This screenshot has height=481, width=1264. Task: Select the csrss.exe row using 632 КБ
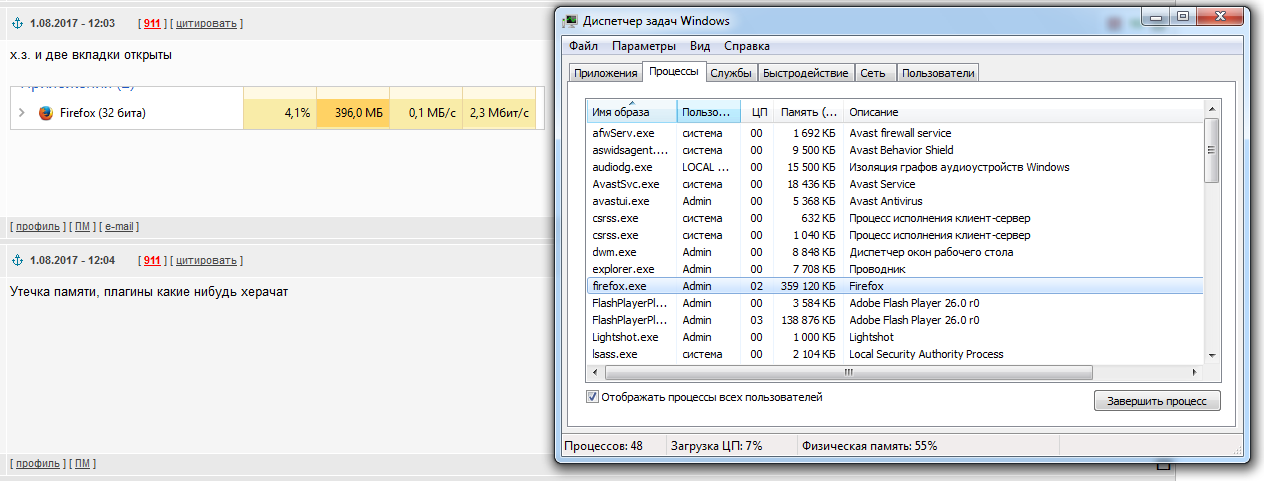click(x=895, y=218)
